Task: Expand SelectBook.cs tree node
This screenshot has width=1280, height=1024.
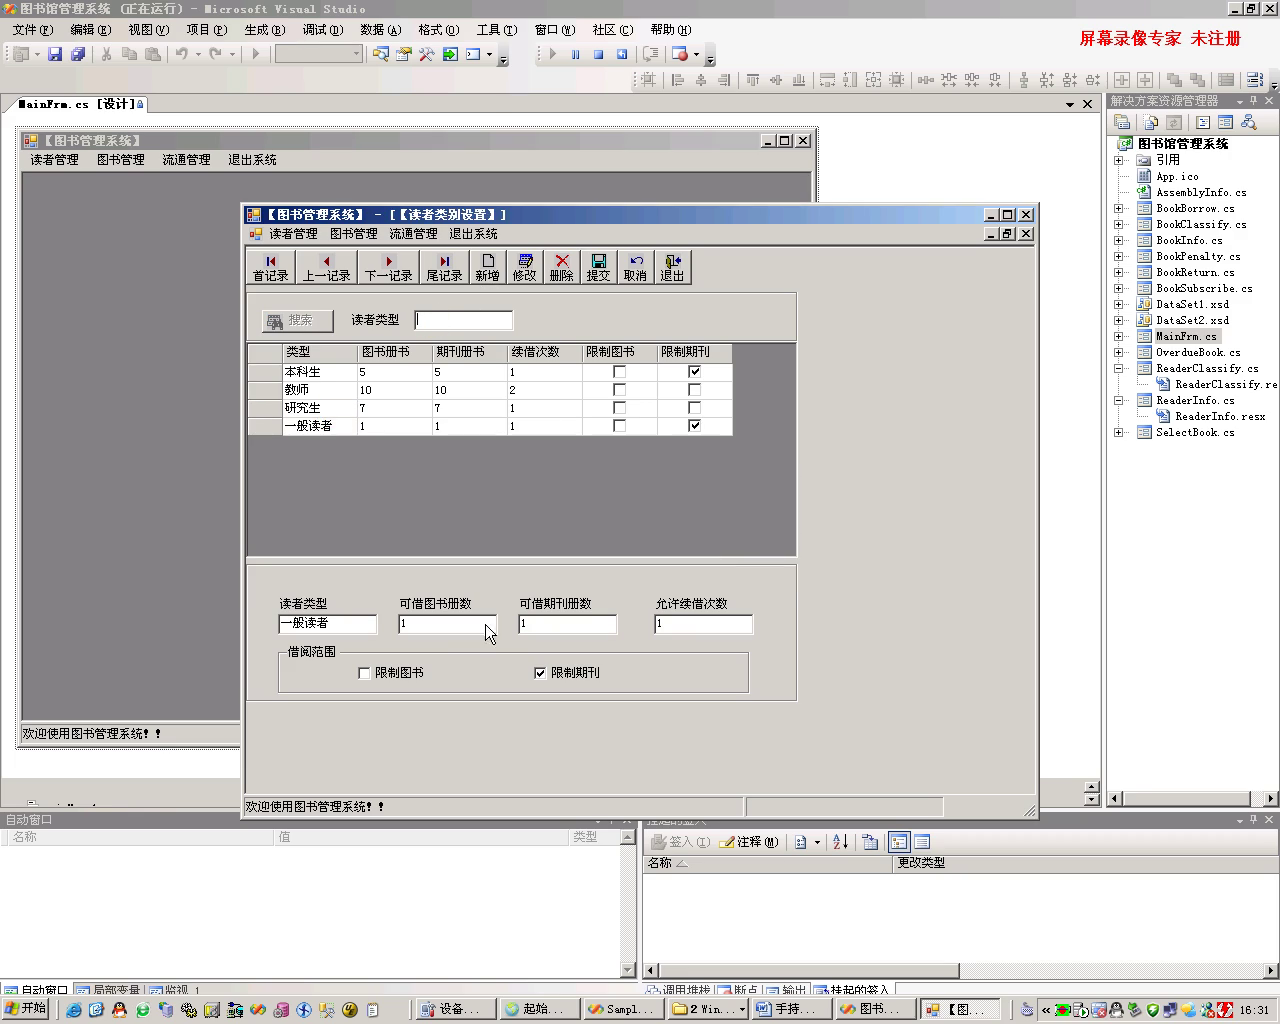Action: pos(1119,432)
